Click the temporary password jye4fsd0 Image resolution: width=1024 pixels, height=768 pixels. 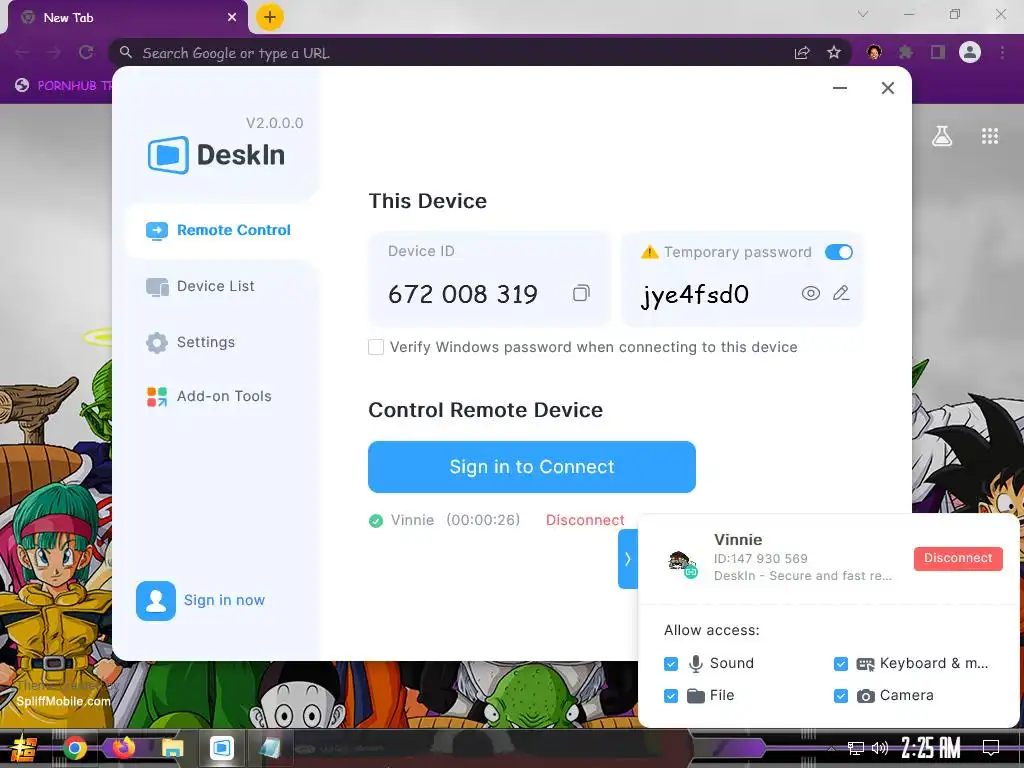(x=695, y=295)
